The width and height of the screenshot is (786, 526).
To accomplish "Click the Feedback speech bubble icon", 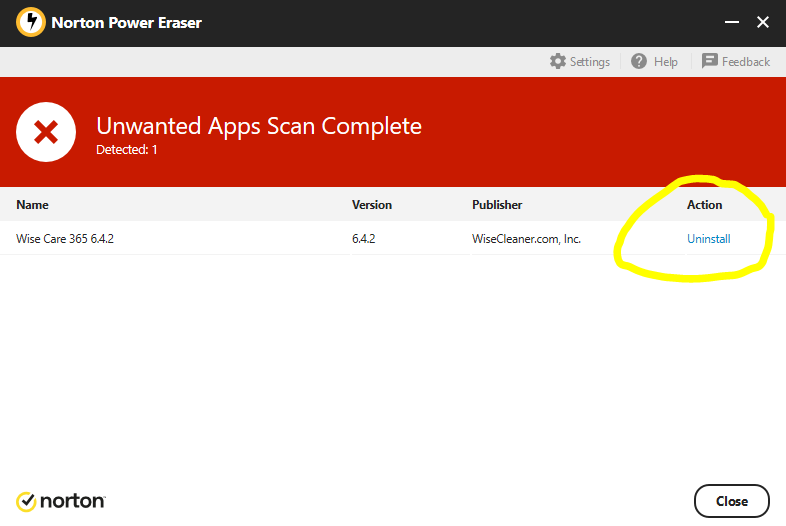I will (x=709, y=61).
